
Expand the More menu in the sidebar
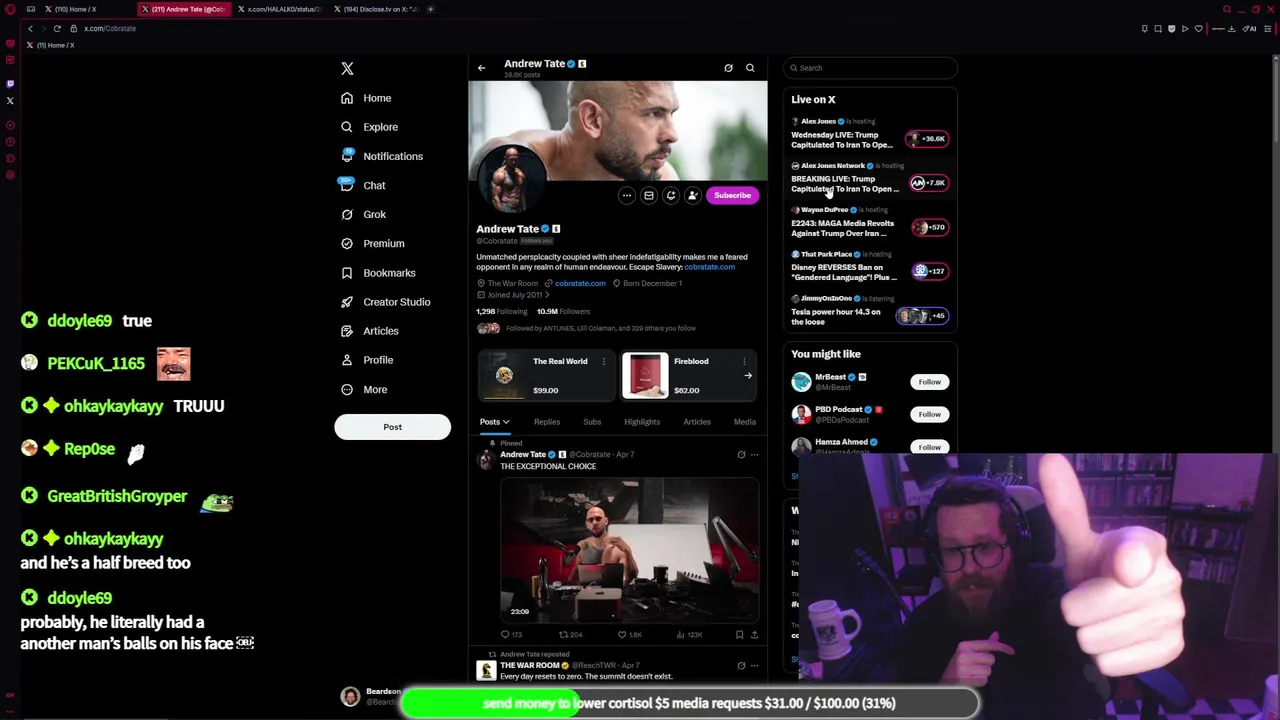[x=364, y=389]
